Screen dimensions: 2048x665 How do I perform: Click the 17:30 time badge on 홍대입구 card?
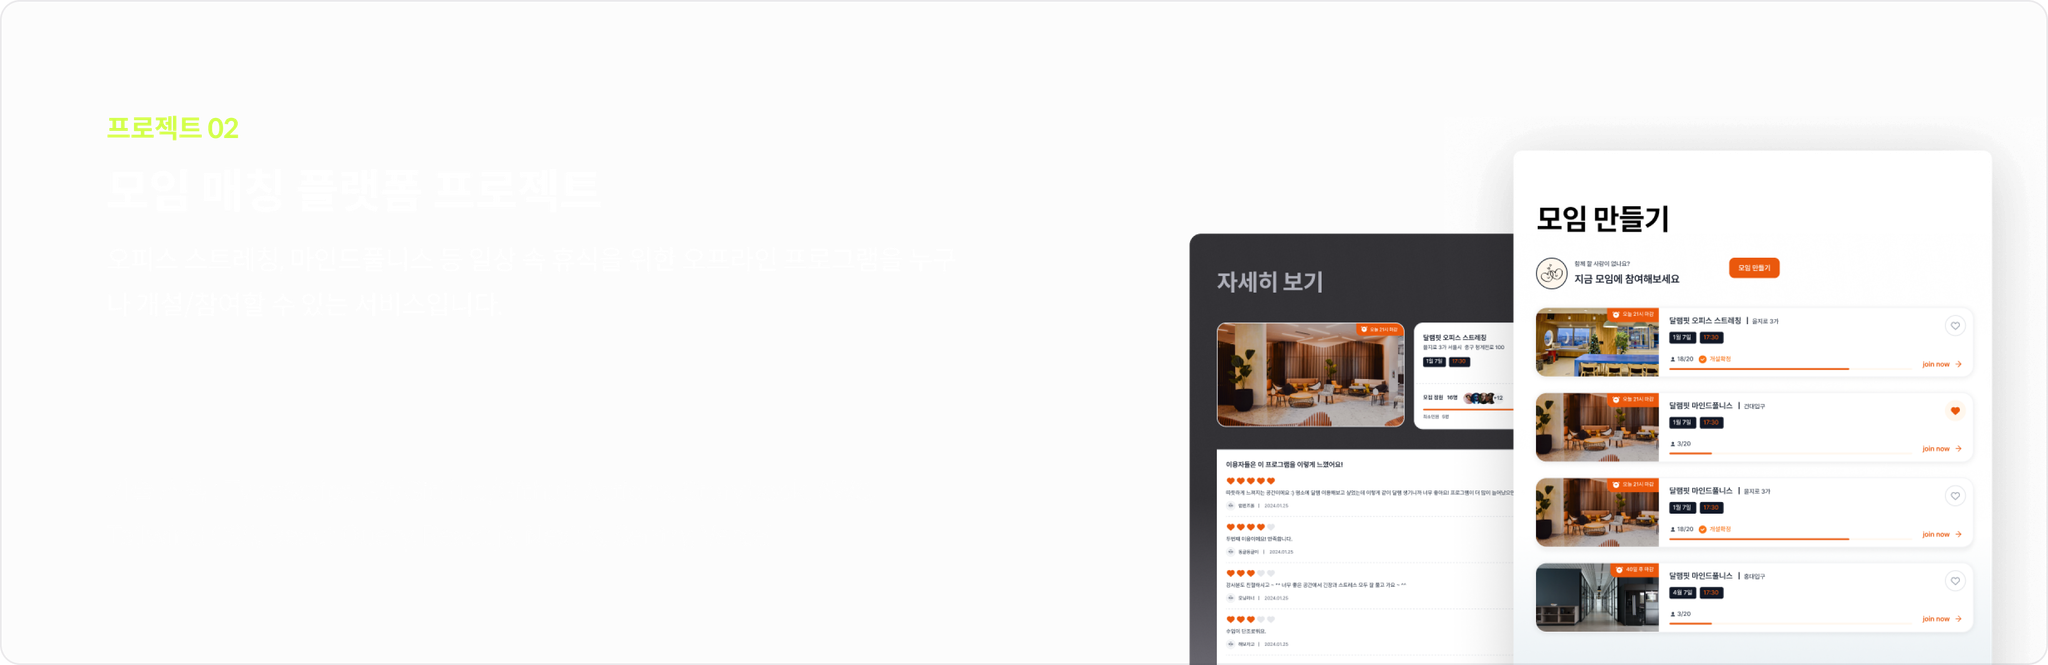[x=1711, y=593]
